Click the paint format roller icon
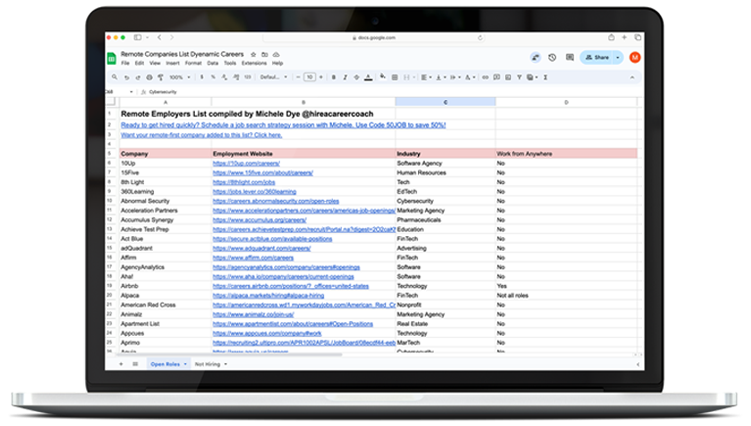This screenshot has height=426, width=751. point(160,77)
